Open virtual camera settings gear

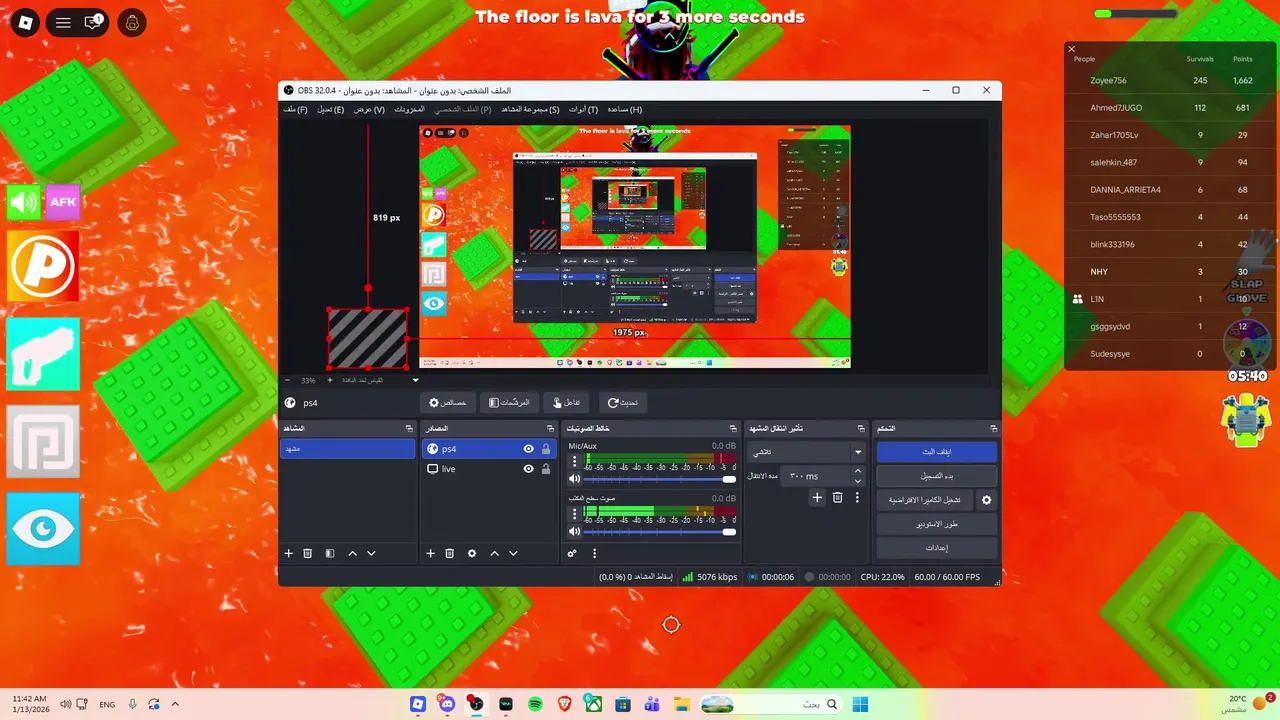986,500
